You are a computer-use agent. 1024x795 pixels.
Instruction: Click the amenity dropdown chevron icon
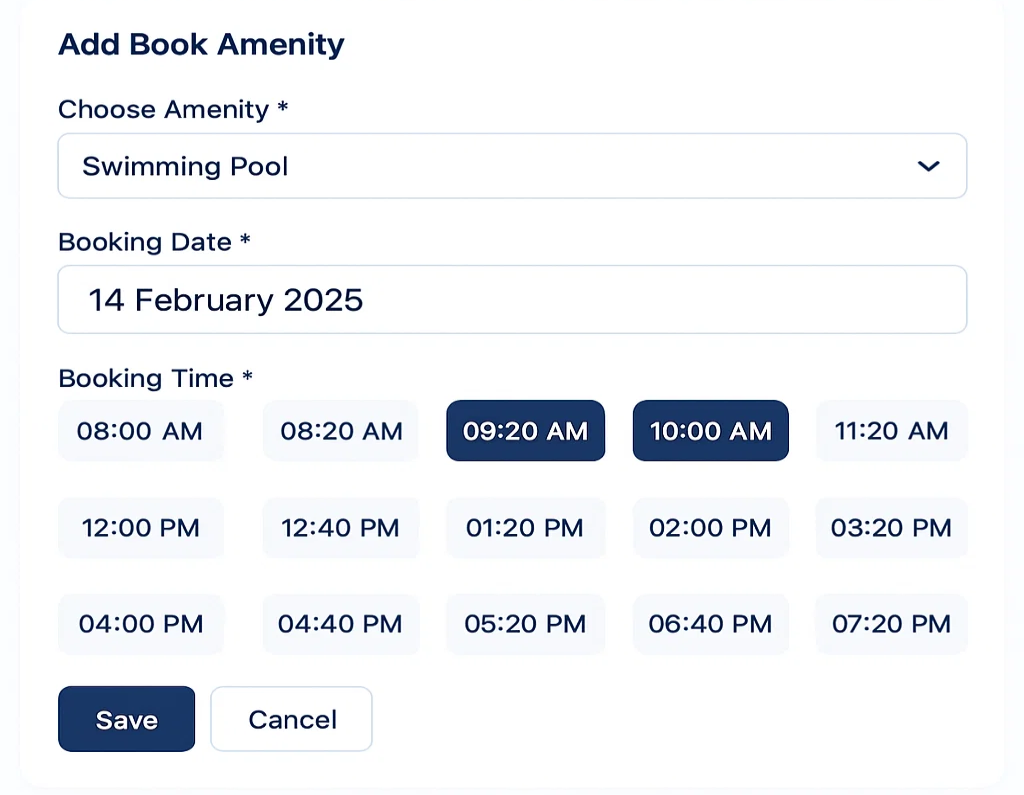pos(928,166)
